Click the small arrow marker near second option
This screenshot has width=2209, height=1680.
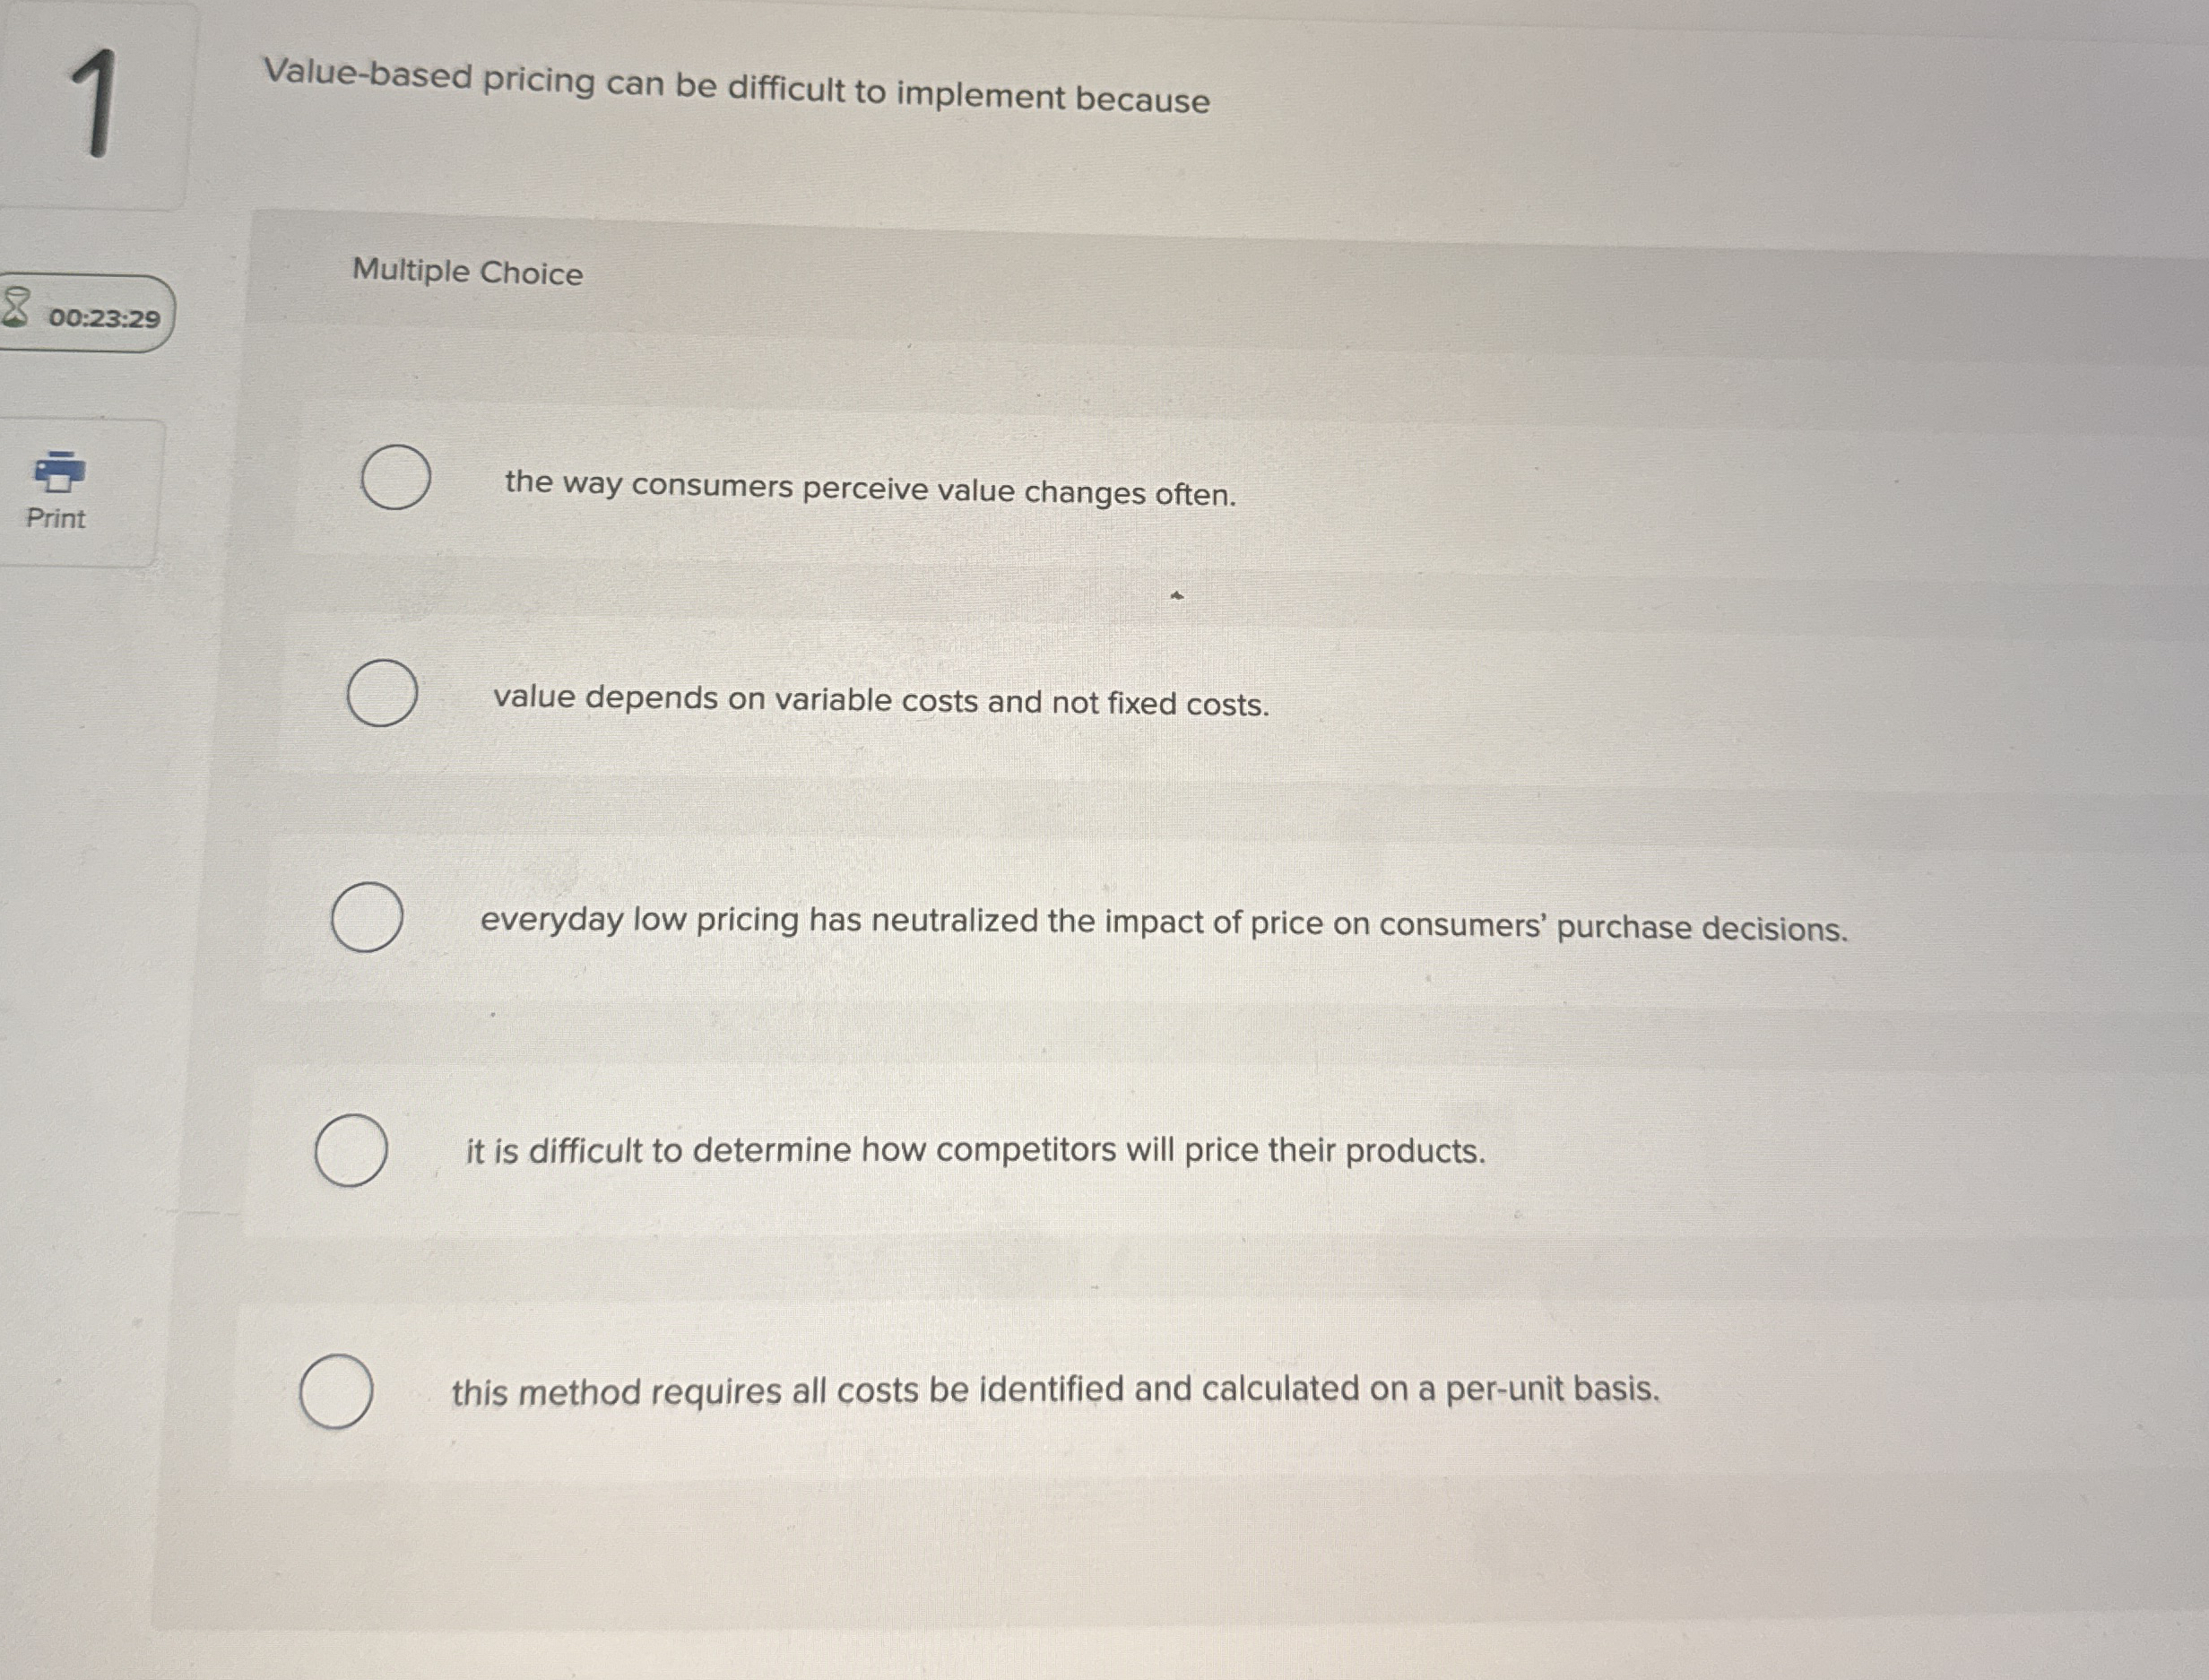(x=1177, y=594)
